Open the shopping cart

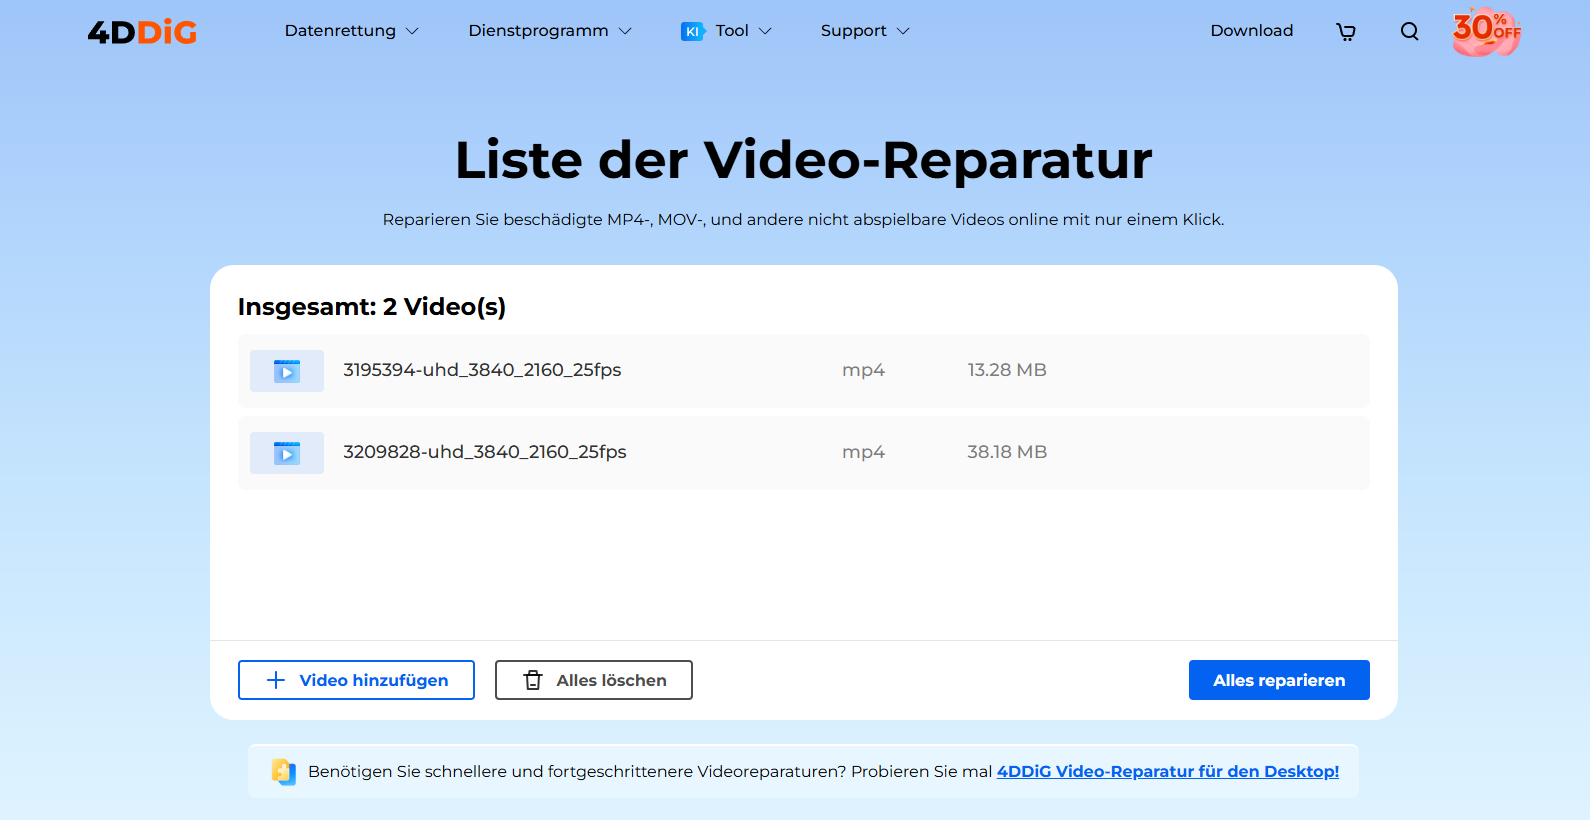[x=1346, y=32]
